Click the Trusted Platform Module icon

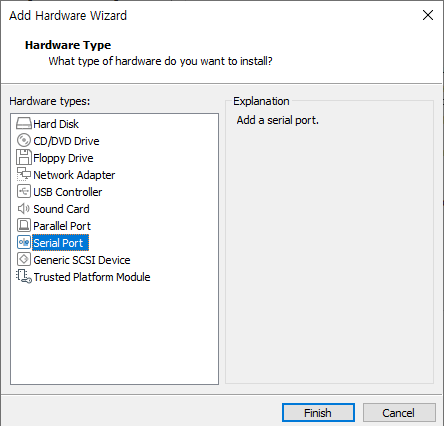point(24,276)
